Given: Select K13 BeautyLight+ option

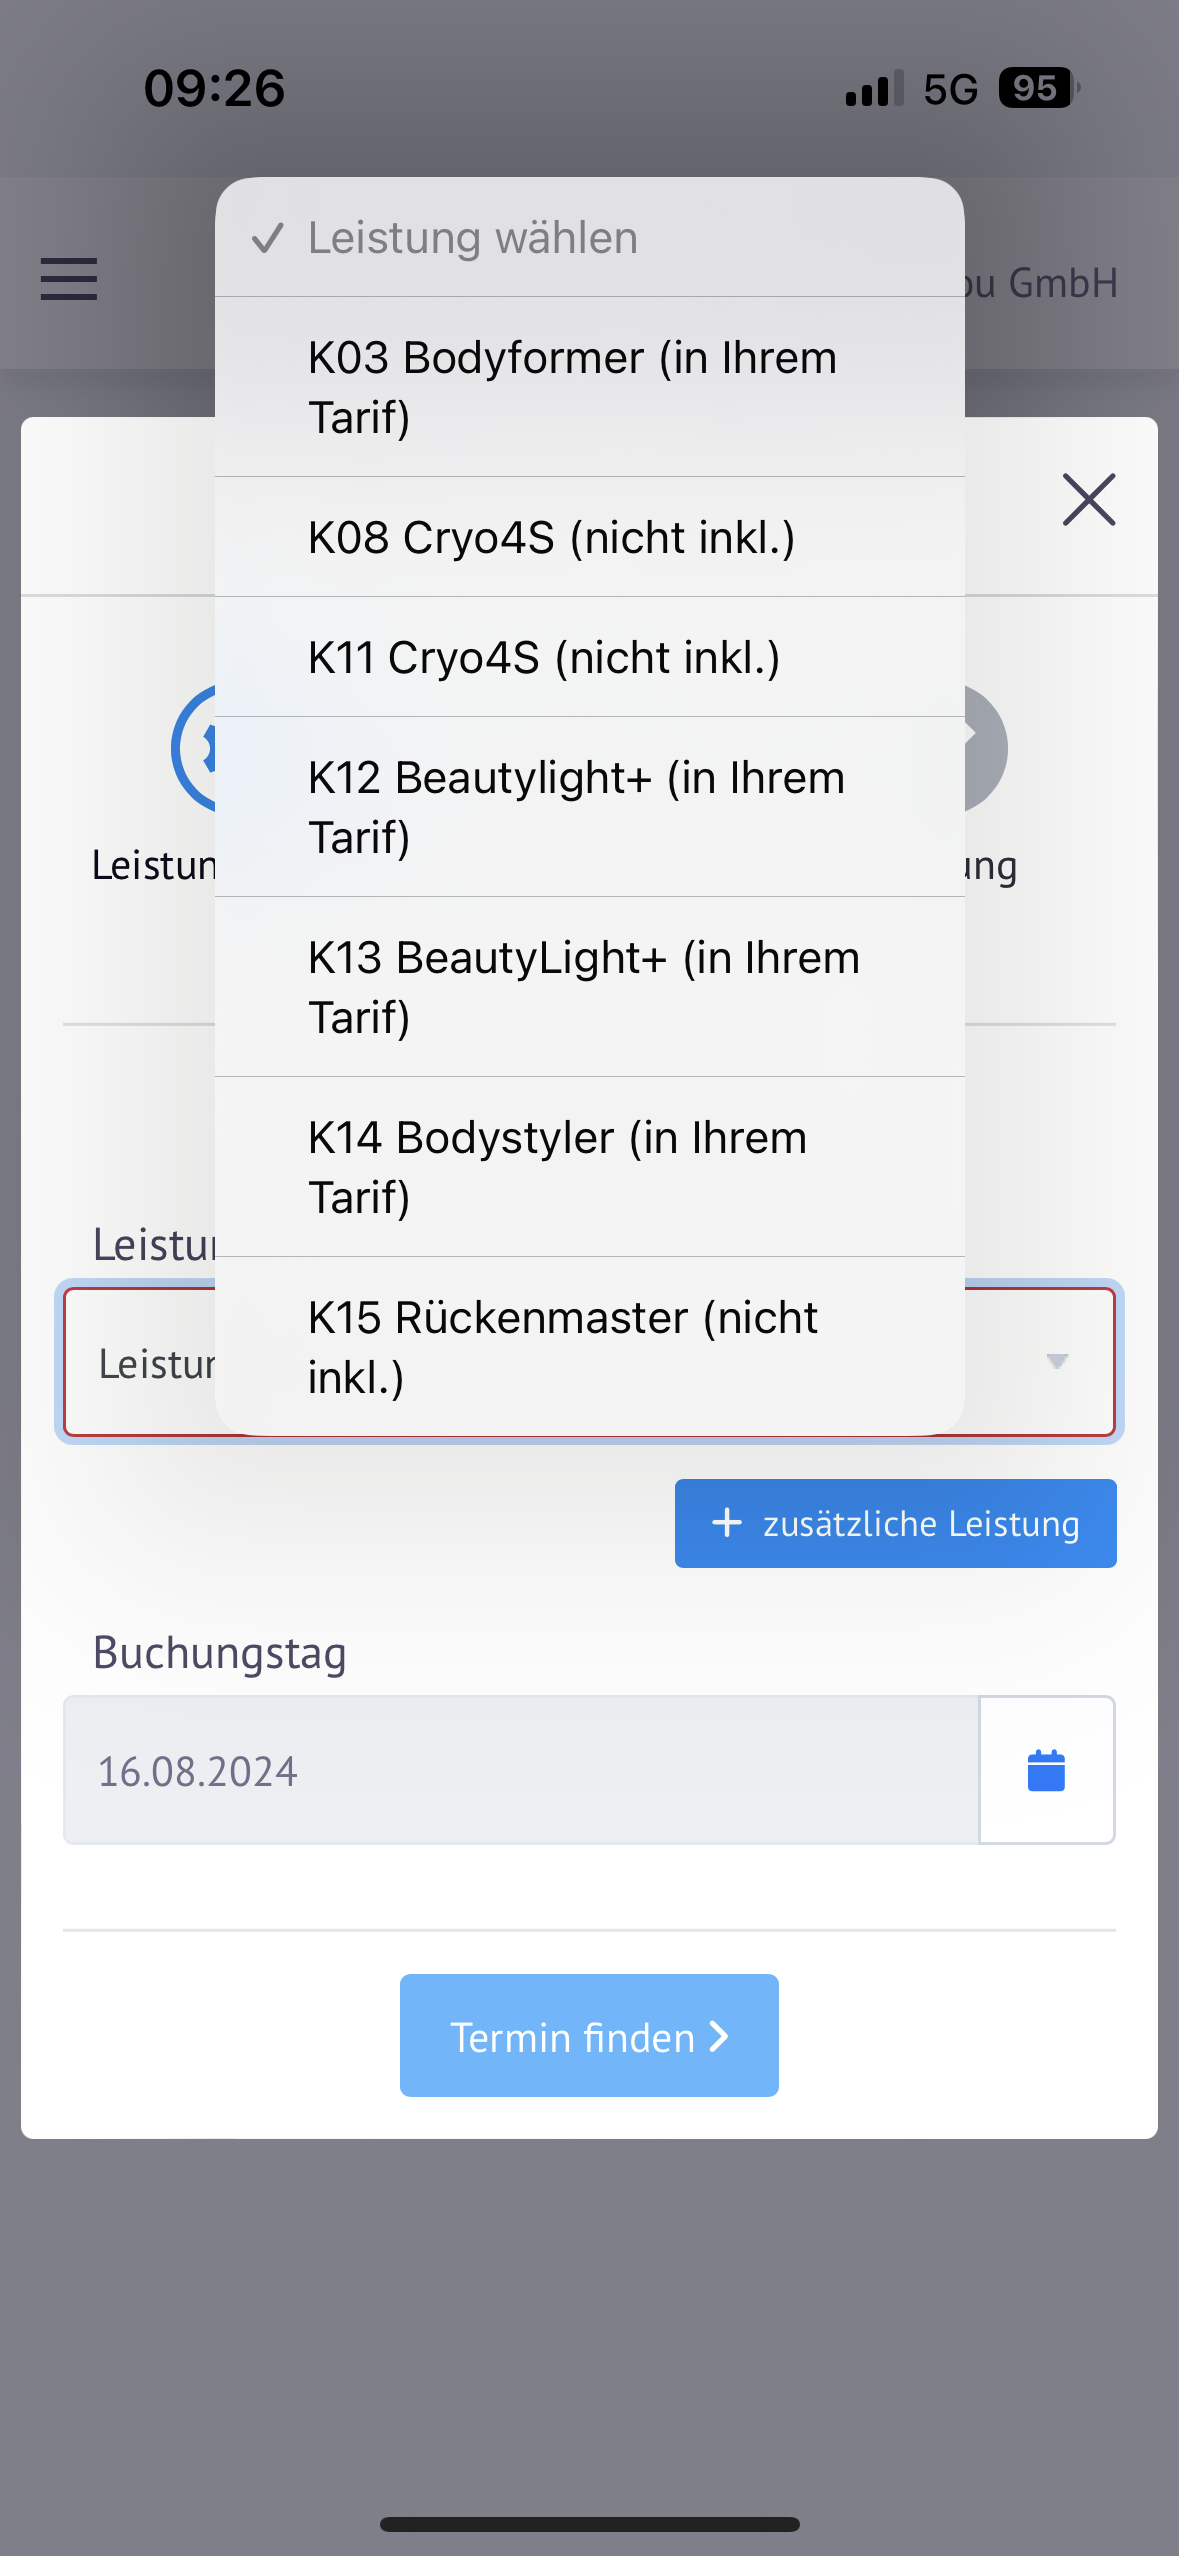Looking at the screenshot, I should point(590,987).
